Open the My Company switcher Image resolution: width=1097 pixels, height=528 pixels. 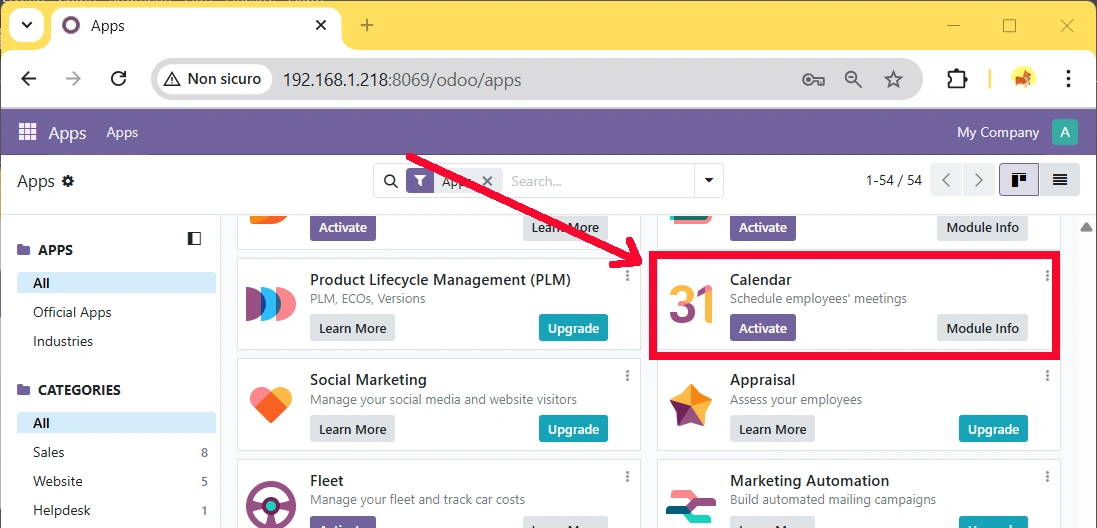click(x=998, y=132)
